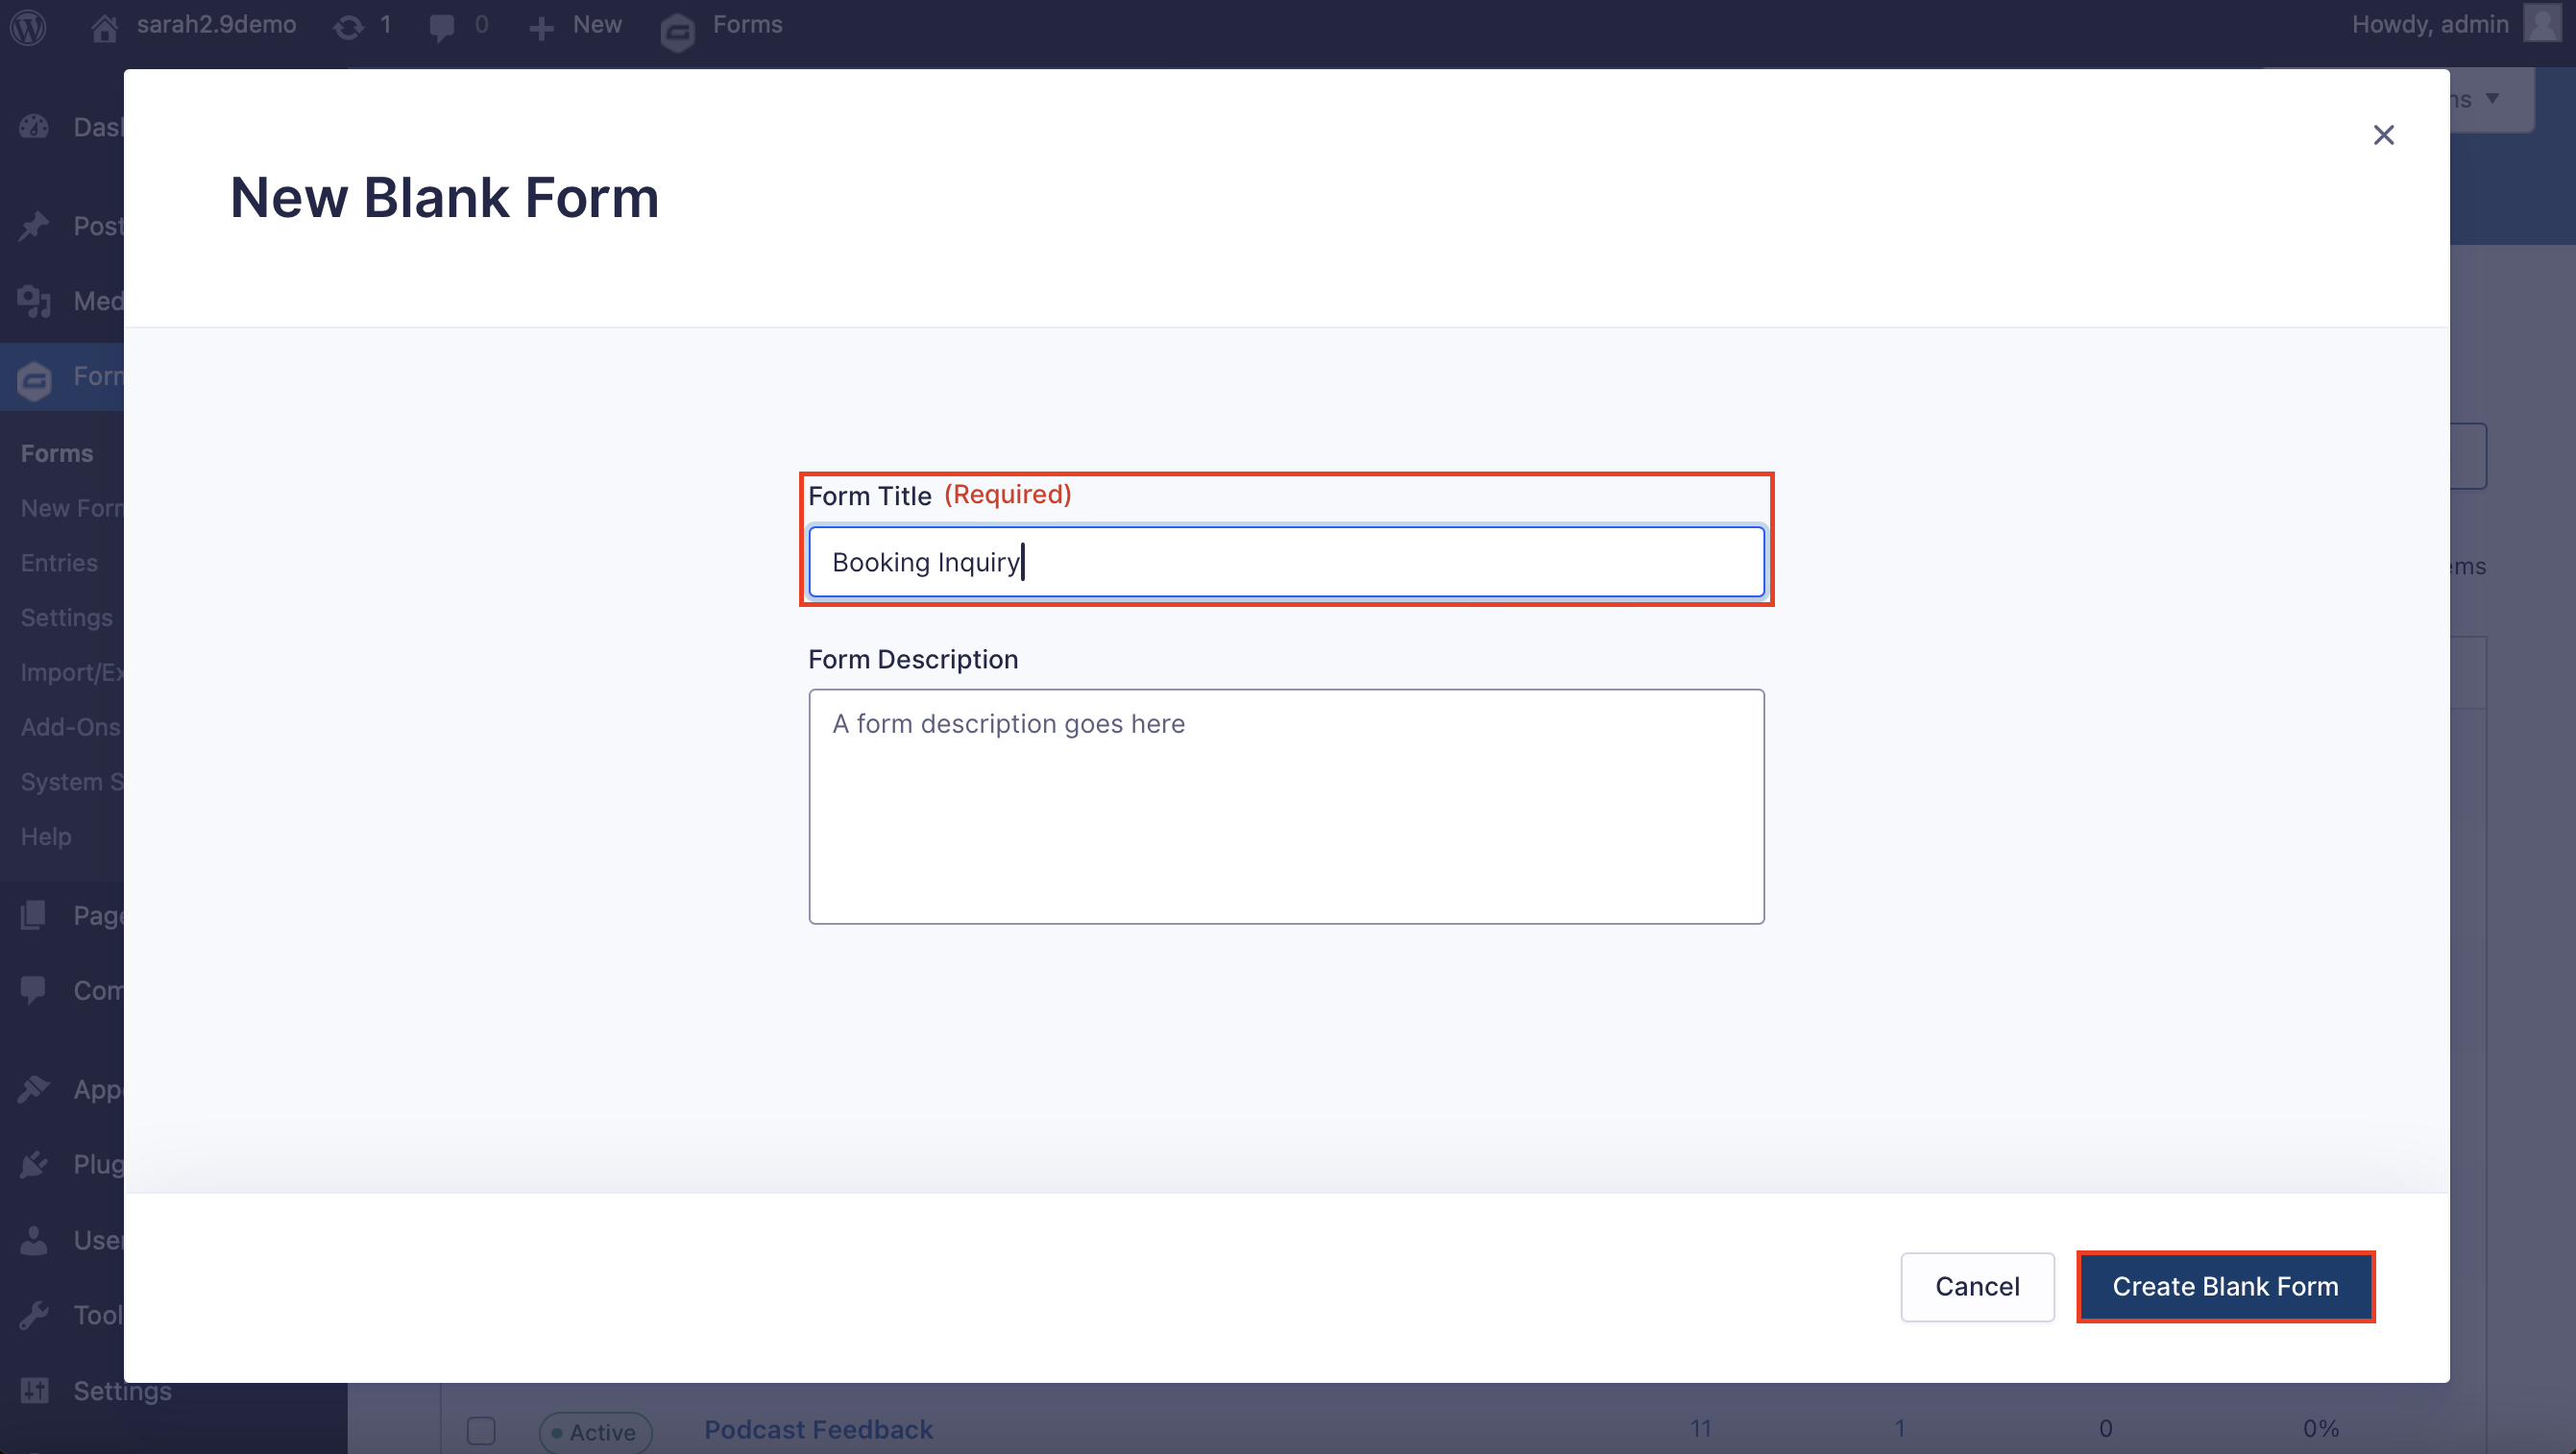
Task: Click the updates icon in admin bar
Action: coord(348,26)
